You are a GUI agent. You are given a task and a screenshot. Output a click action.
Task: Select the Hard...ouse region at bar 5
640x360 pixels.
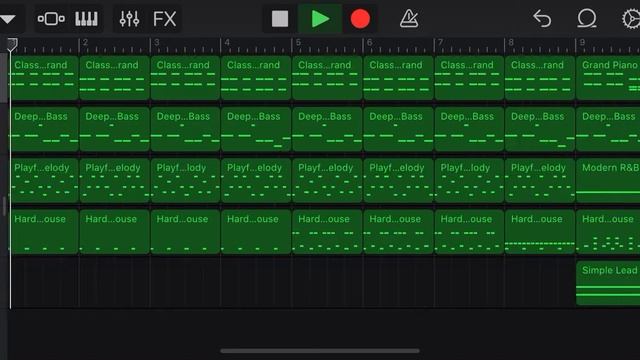(x=327, y=232)
